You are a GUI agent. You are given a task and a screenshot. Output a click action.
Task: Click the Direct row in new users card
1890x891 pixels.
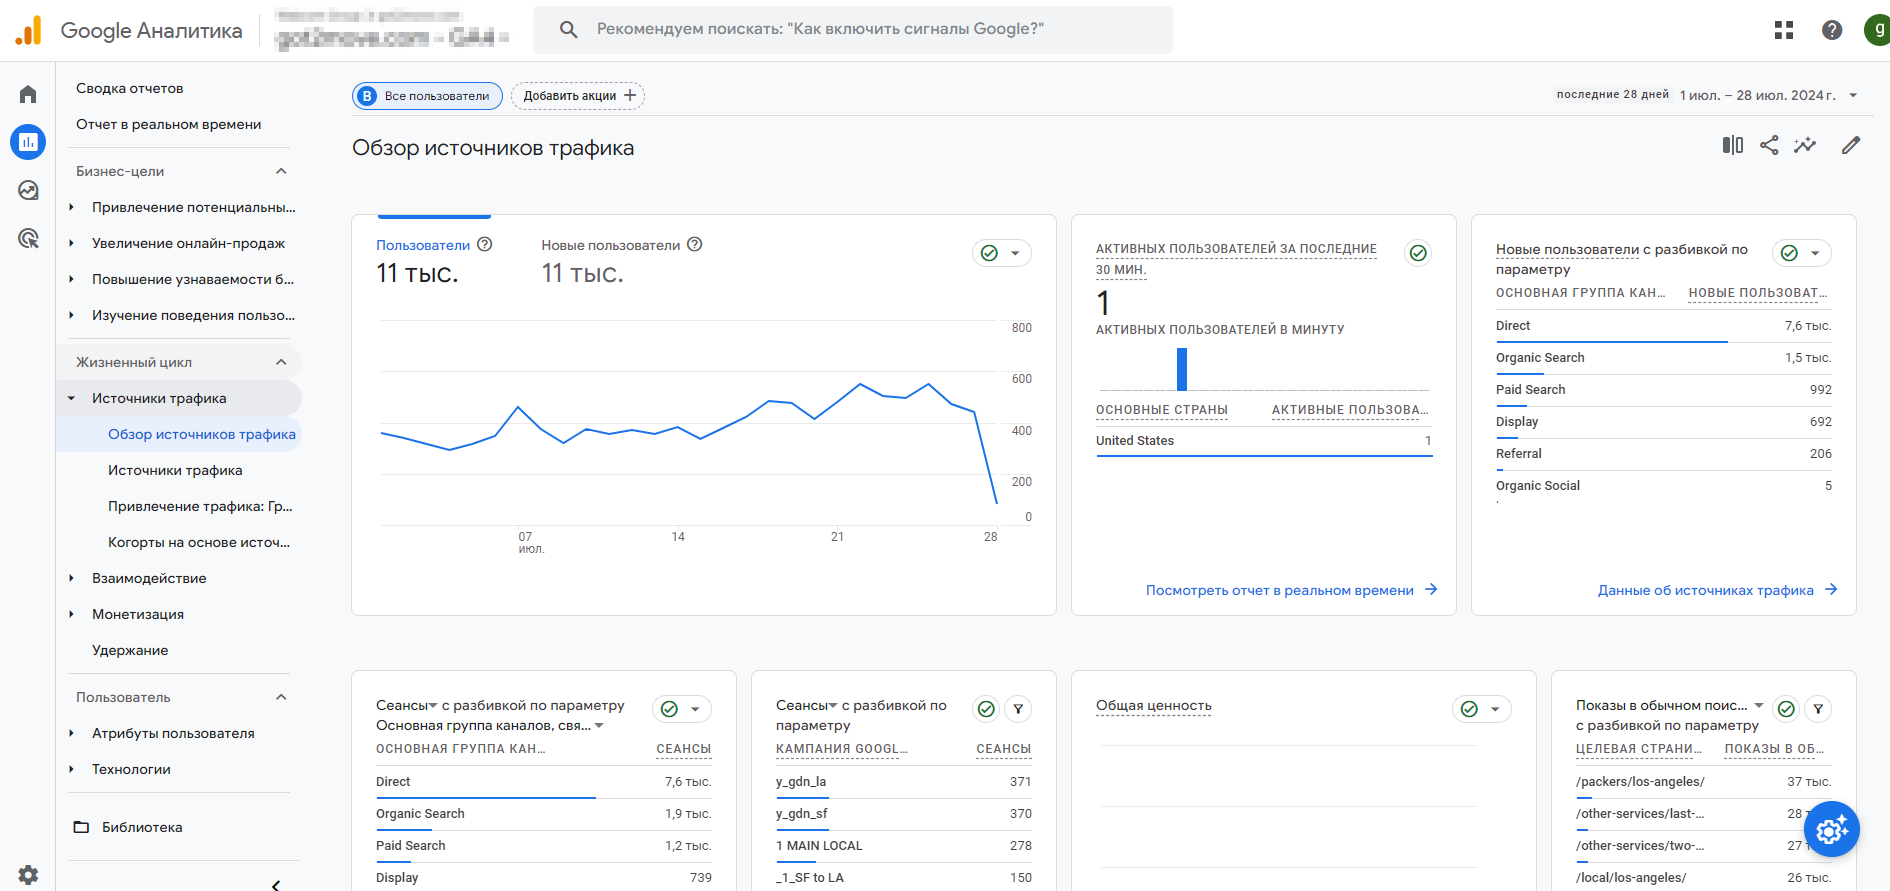pos(1664,326)
